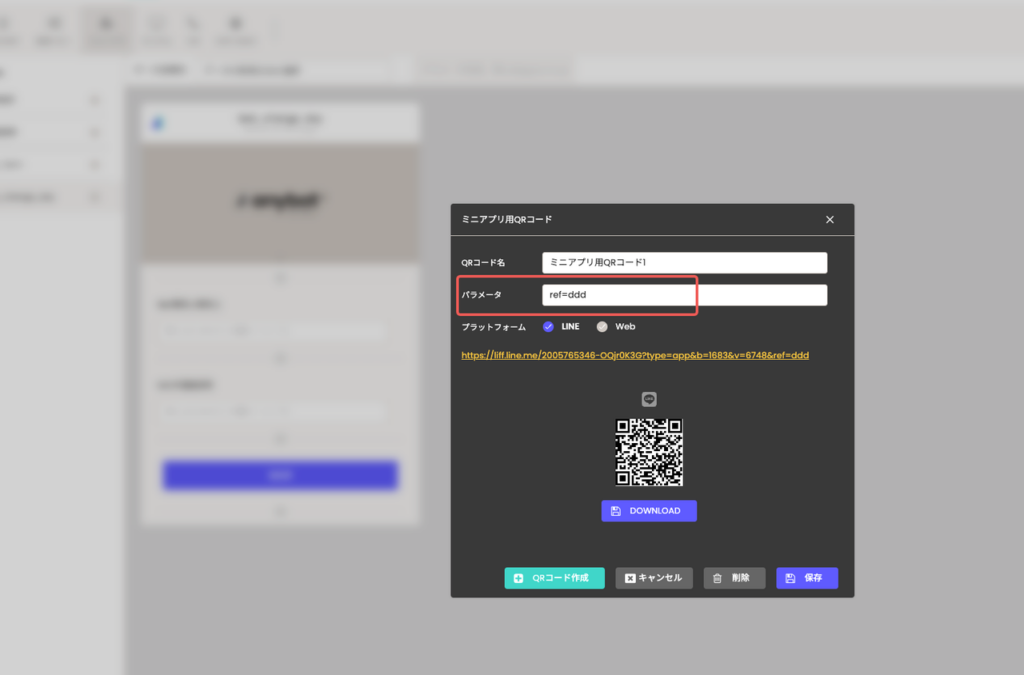Expand the topmost left sidebar section chevron
1024x675 pixels.
click(x=96, y=100)
